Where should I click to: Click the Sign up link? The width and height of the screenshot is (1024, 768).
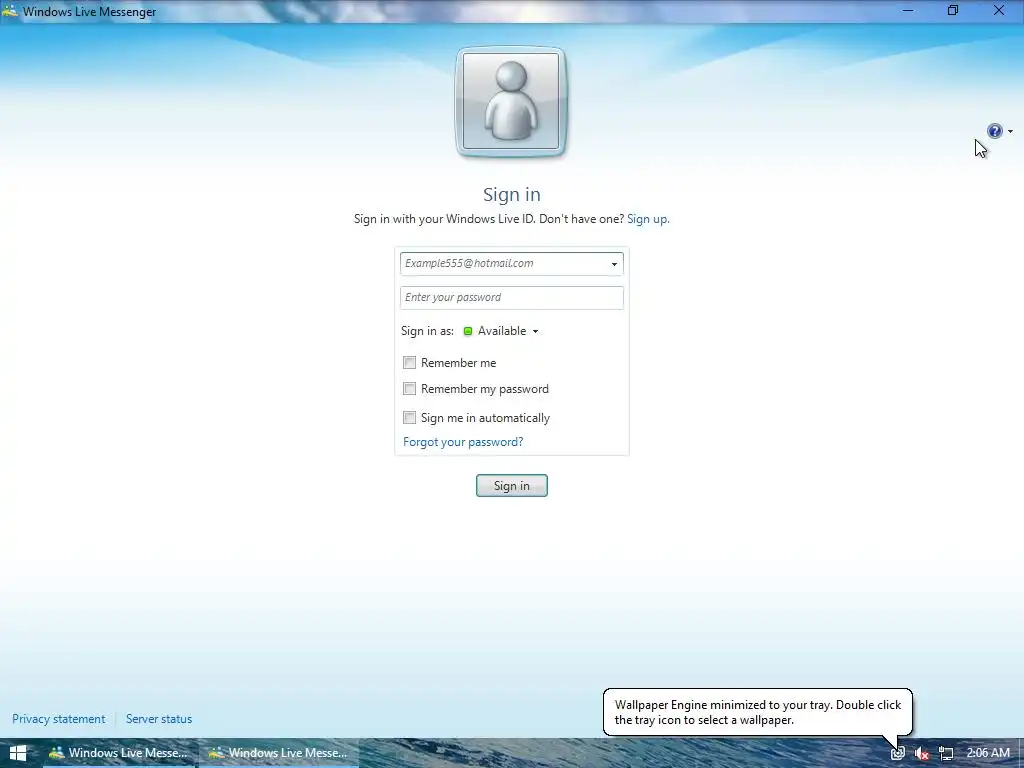[x=647, y=219]
